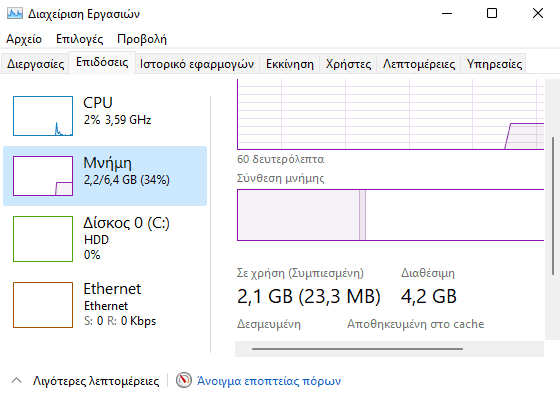Select the Μνήμη memory graph thumbnail
This screenshot has height=404, width=560.
point(43,176)
